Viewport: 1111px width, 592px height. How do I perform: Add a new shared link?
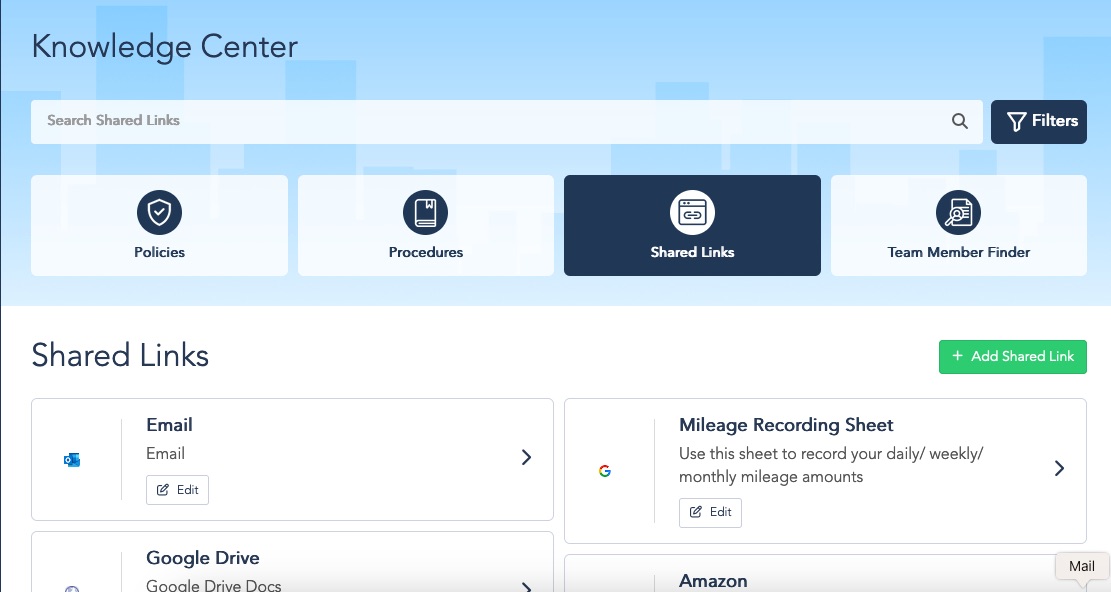click(1013, 356)
